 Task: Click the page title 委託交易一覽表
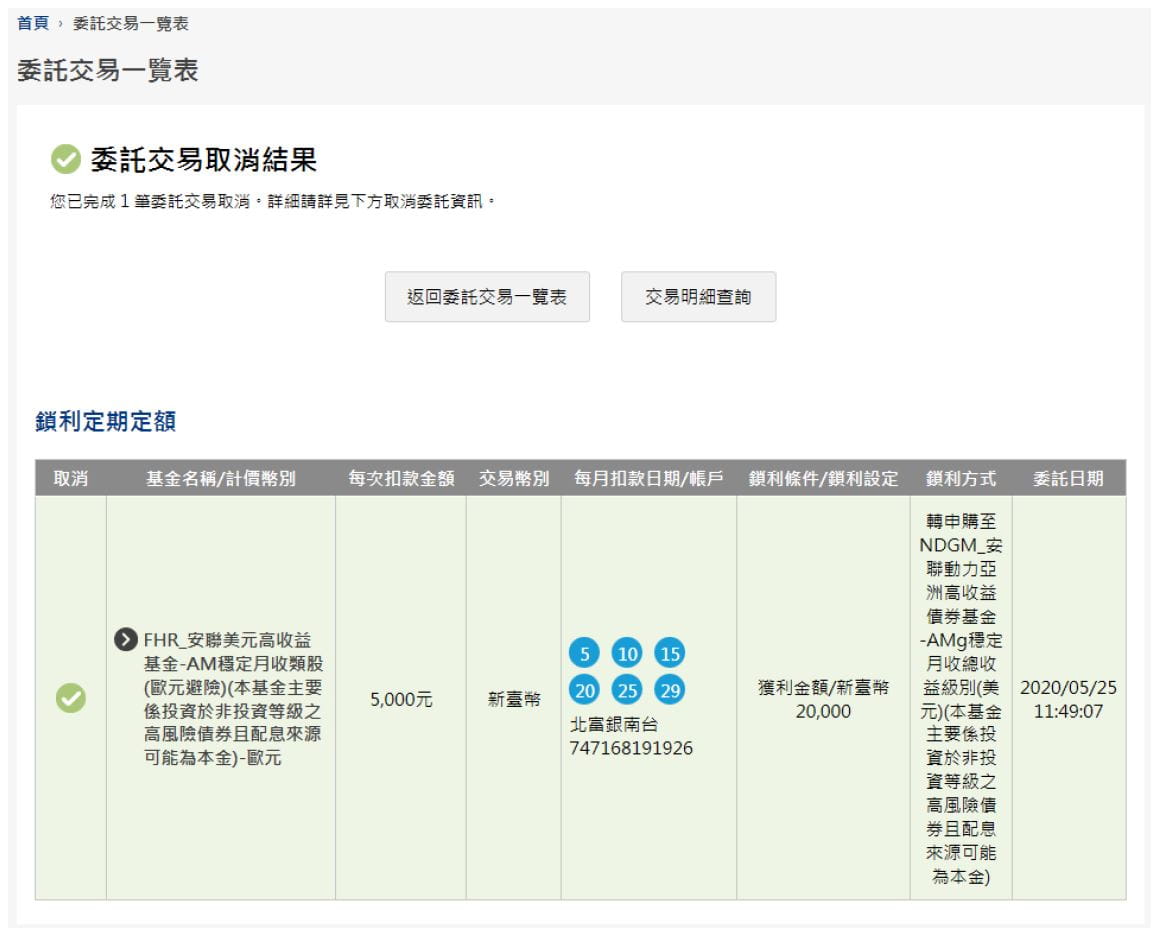[108, 70]
